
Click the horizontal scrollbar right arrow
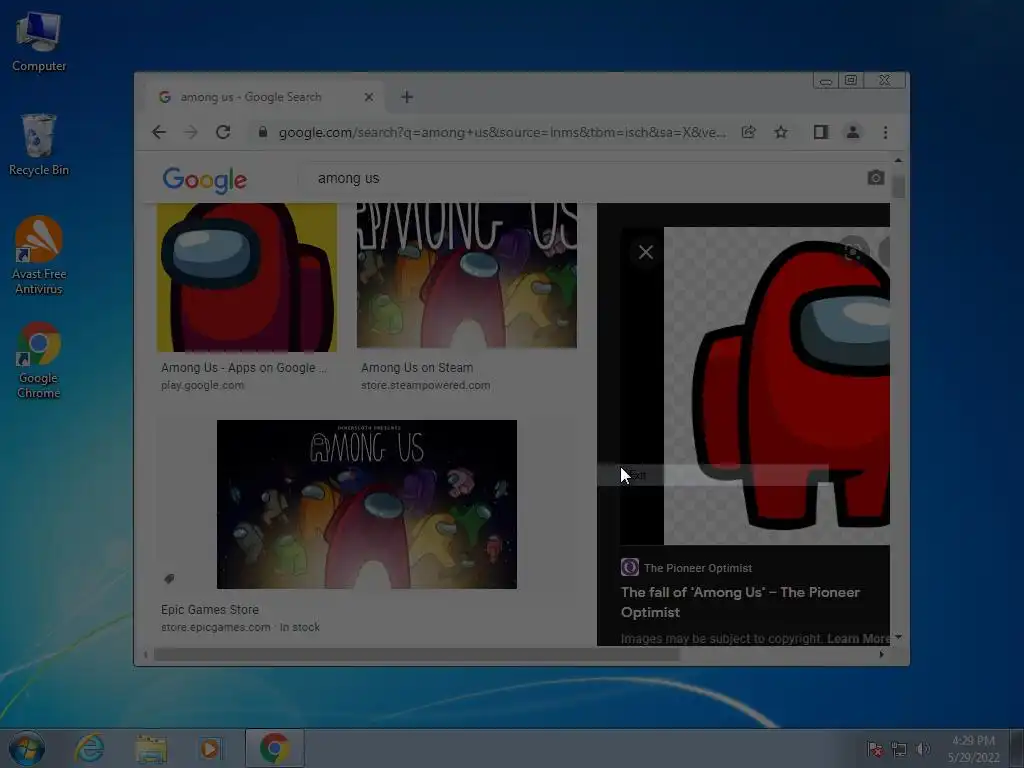point(881,654)
